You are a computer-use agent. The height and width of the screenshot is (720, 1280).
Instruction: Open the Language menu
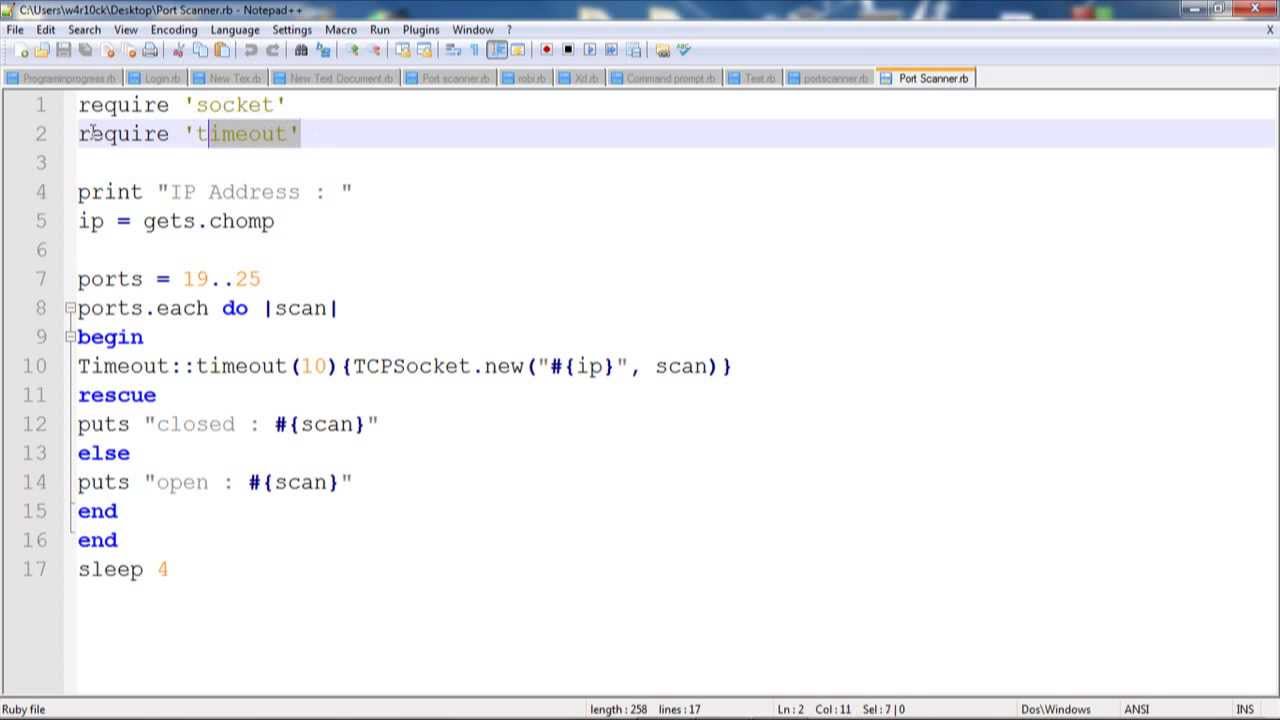point(235,30)
